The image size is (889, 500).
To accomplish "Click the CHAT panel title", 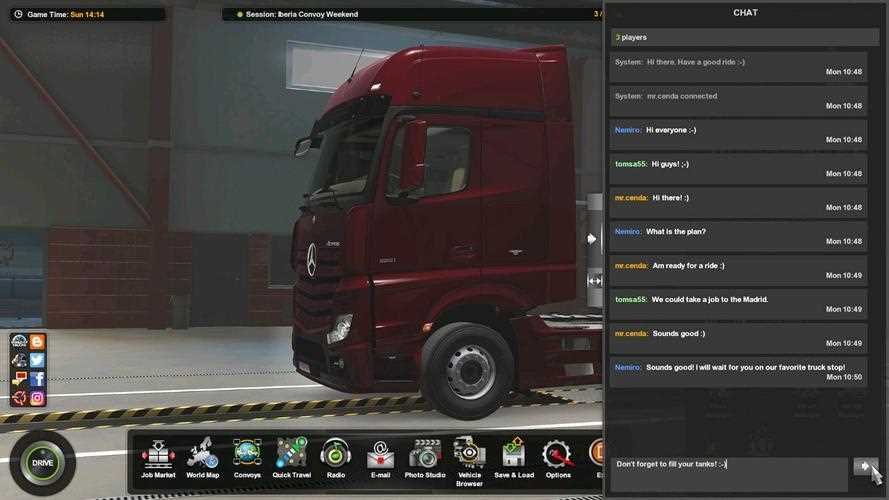I will [x=745, y=12].
